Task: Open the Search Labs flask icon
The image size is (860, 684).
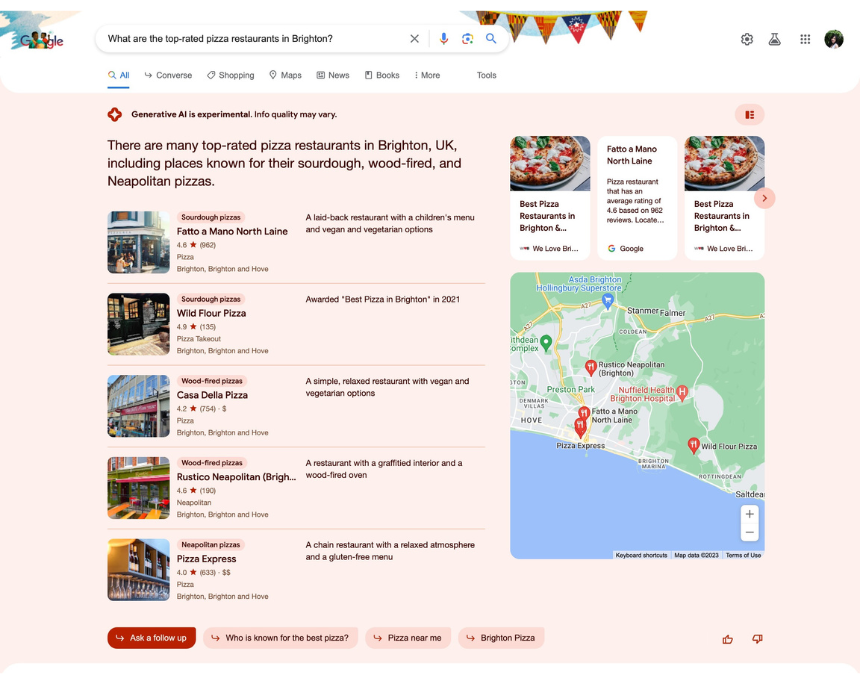Action: pos(775,39)
